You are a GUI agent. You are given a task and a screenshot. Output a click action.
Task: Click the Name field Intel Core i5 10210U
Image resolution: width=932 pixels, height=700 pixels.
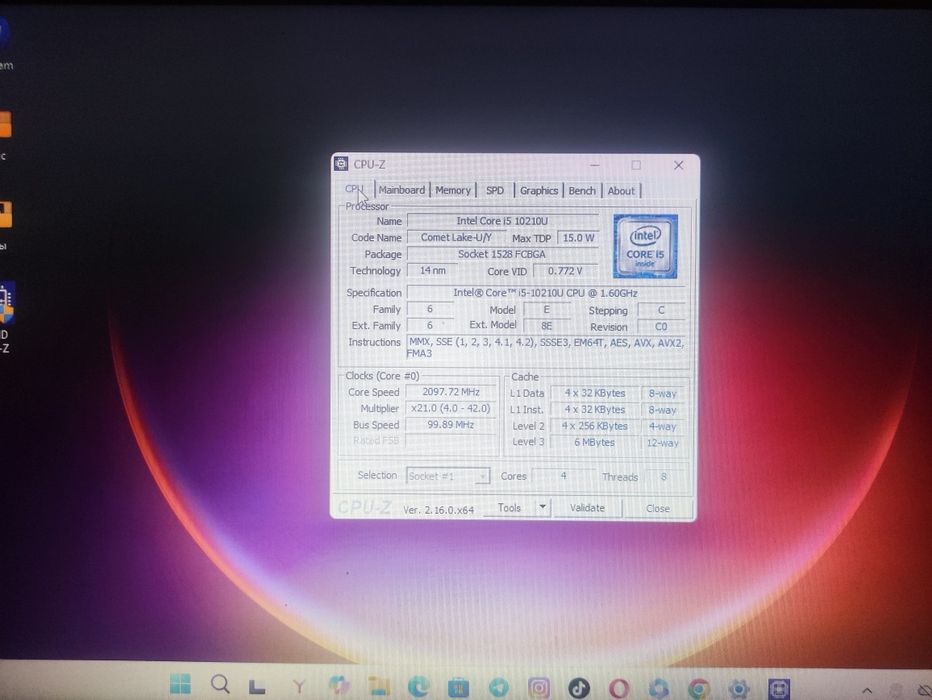pyautogui.click(x=502, y=220)
